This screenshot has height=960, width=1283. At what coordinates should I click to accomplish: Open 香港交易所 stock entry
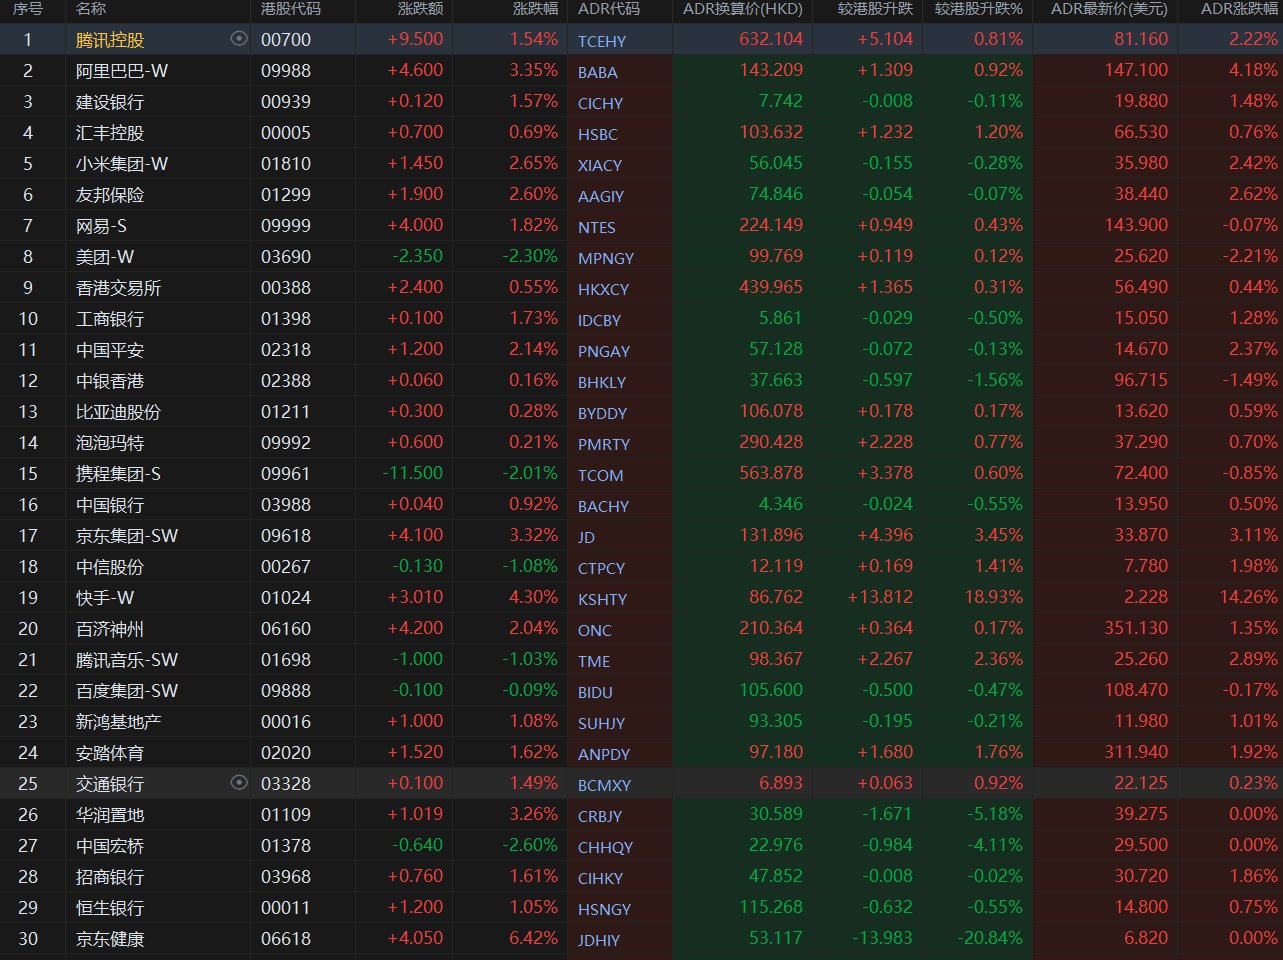[118, 288]
